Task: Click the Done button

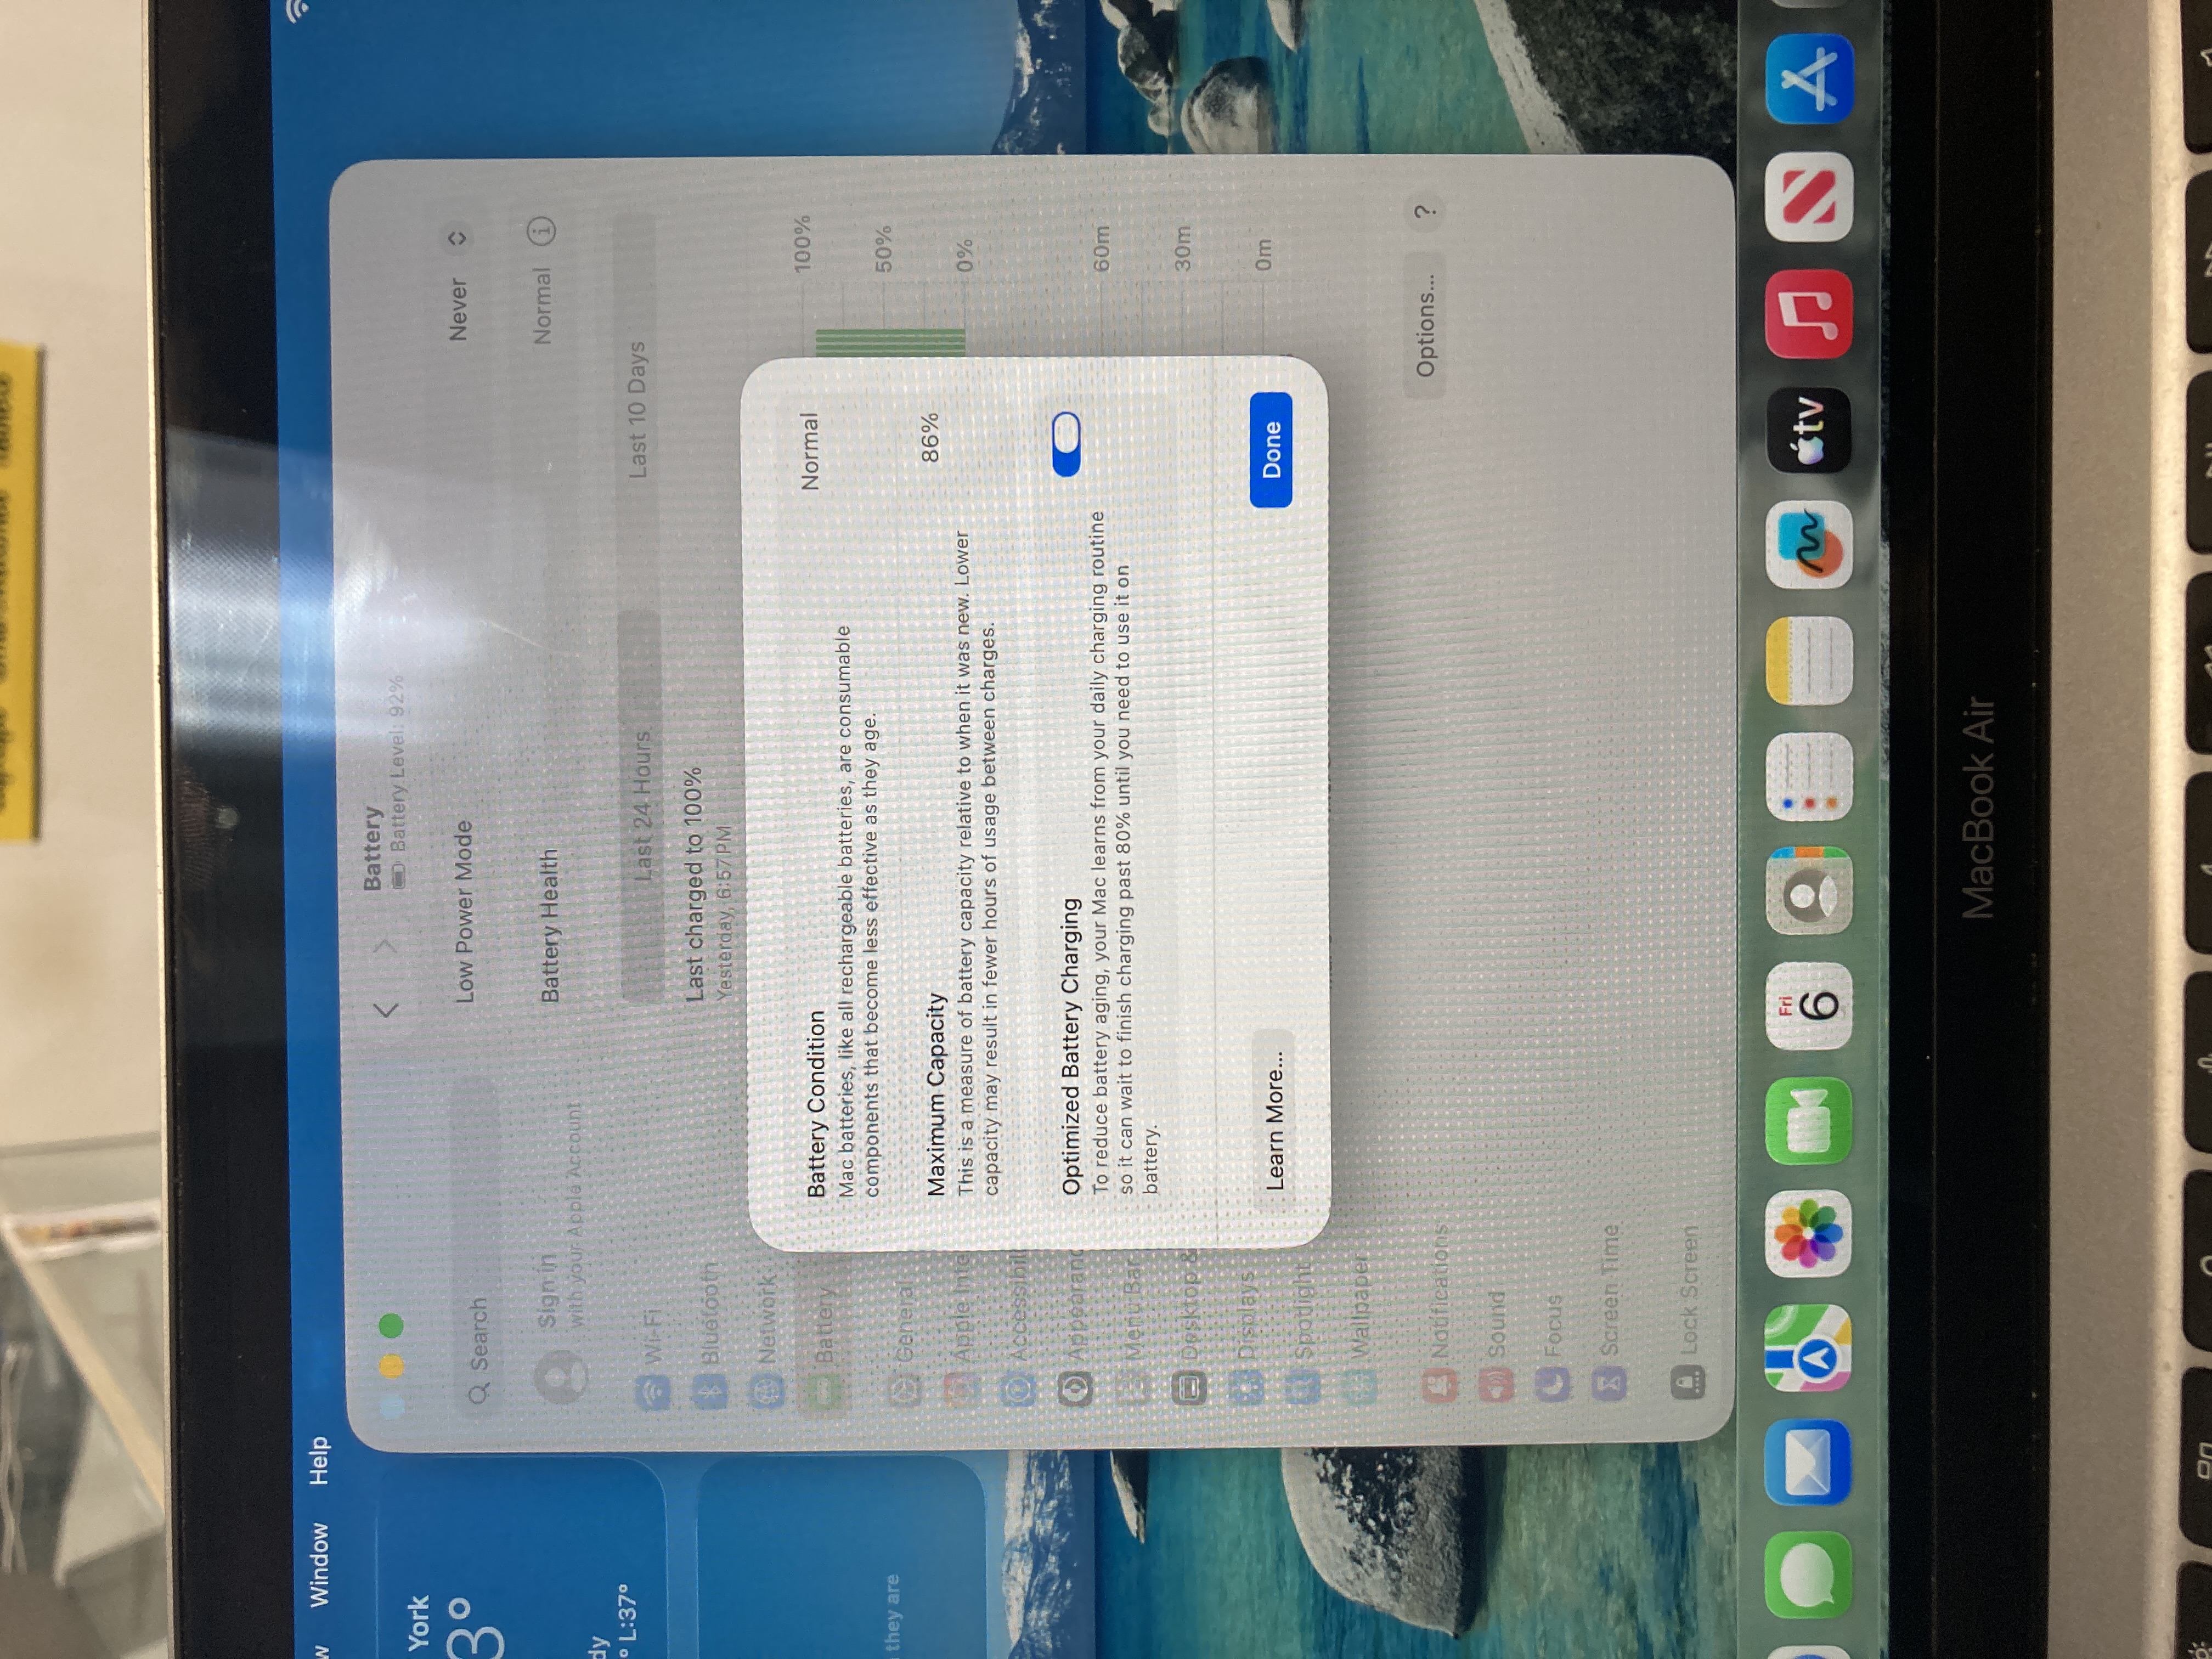Action: (1271, 449)
